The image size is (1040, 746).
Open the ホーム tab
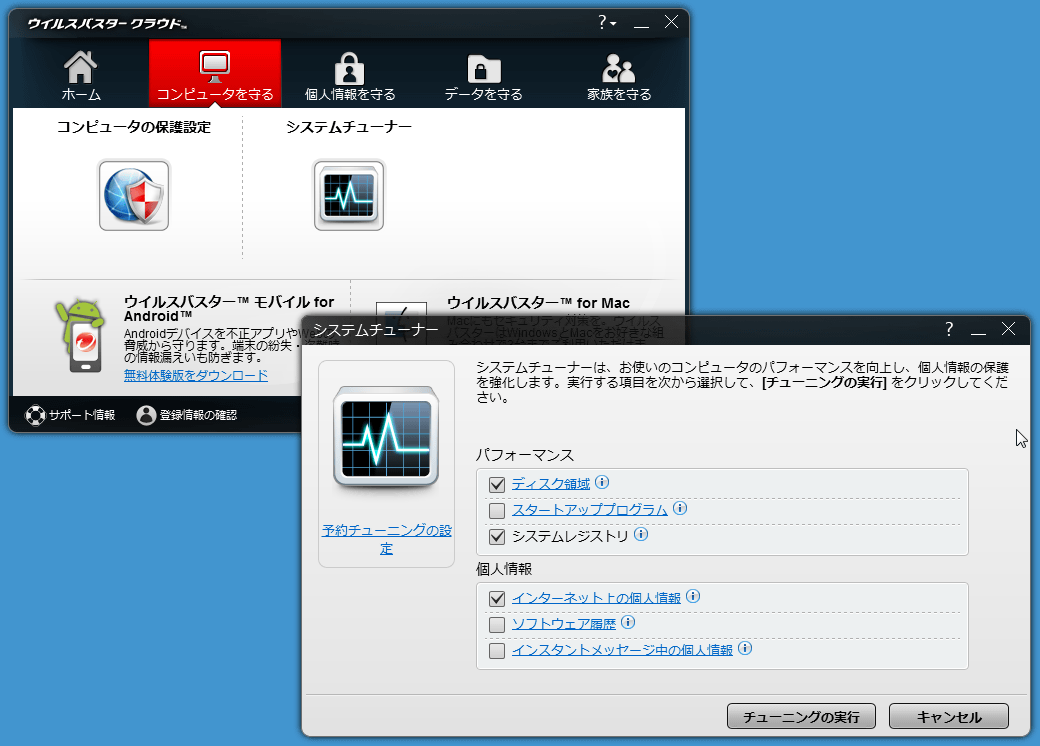81,74
